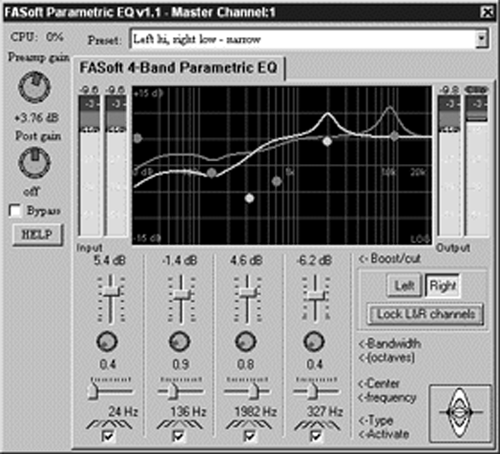Toggle the activate checkbox for the 327 Hz band
The image size is (500, 454).
[x=316, y=436]
